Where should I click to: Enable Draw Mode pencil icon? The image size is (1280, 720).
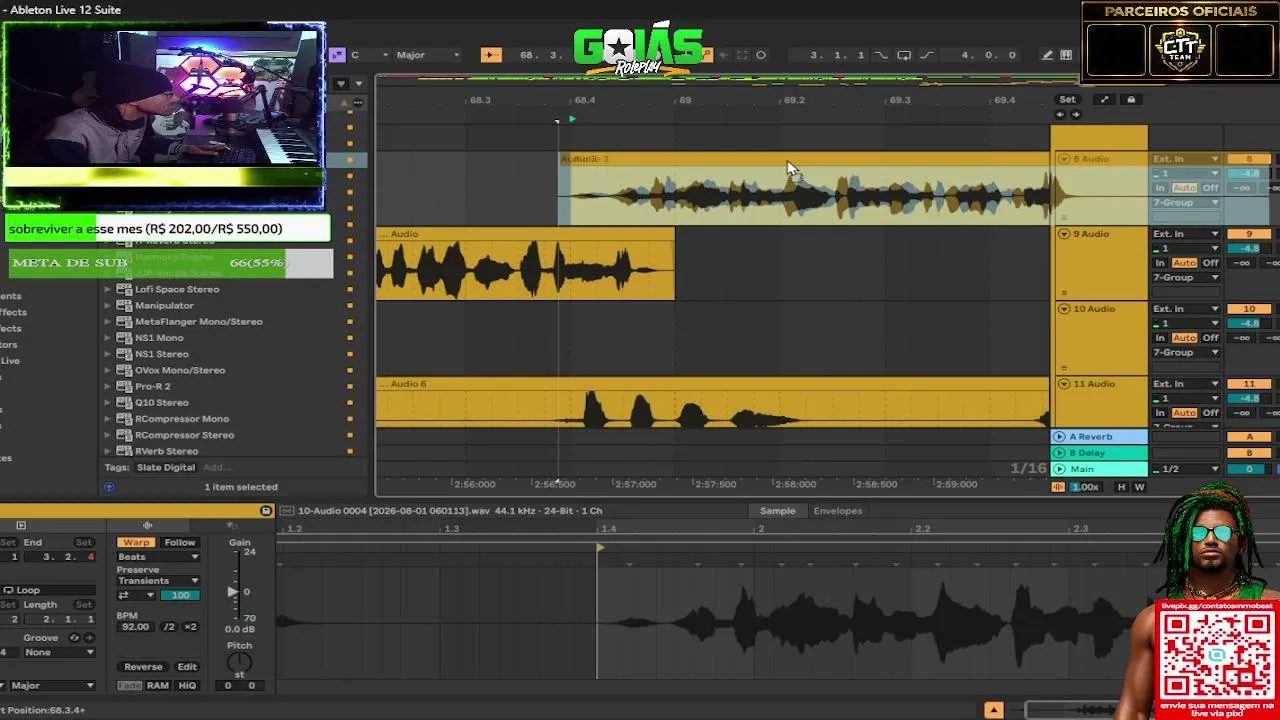click(1047, 55)
